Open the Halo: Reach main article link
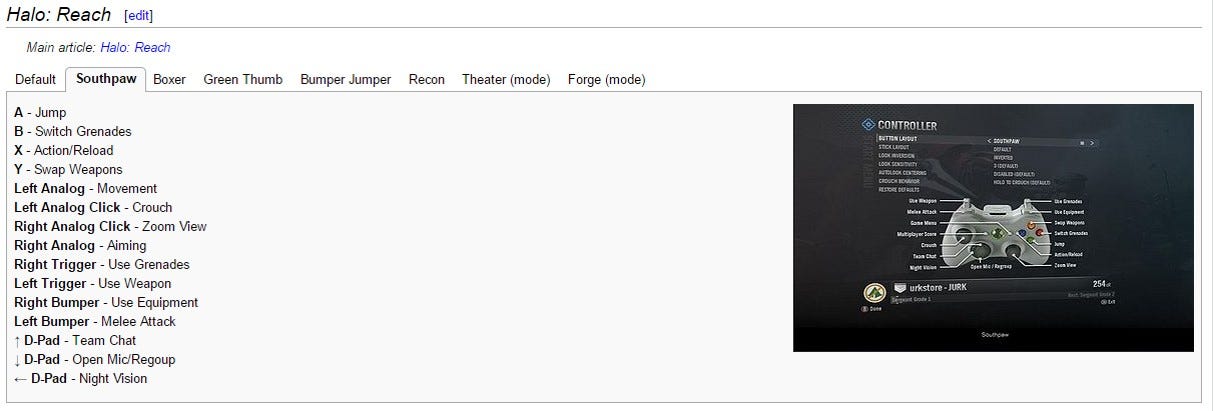This screenshot has width=1213, height=411. click(135, 47)
